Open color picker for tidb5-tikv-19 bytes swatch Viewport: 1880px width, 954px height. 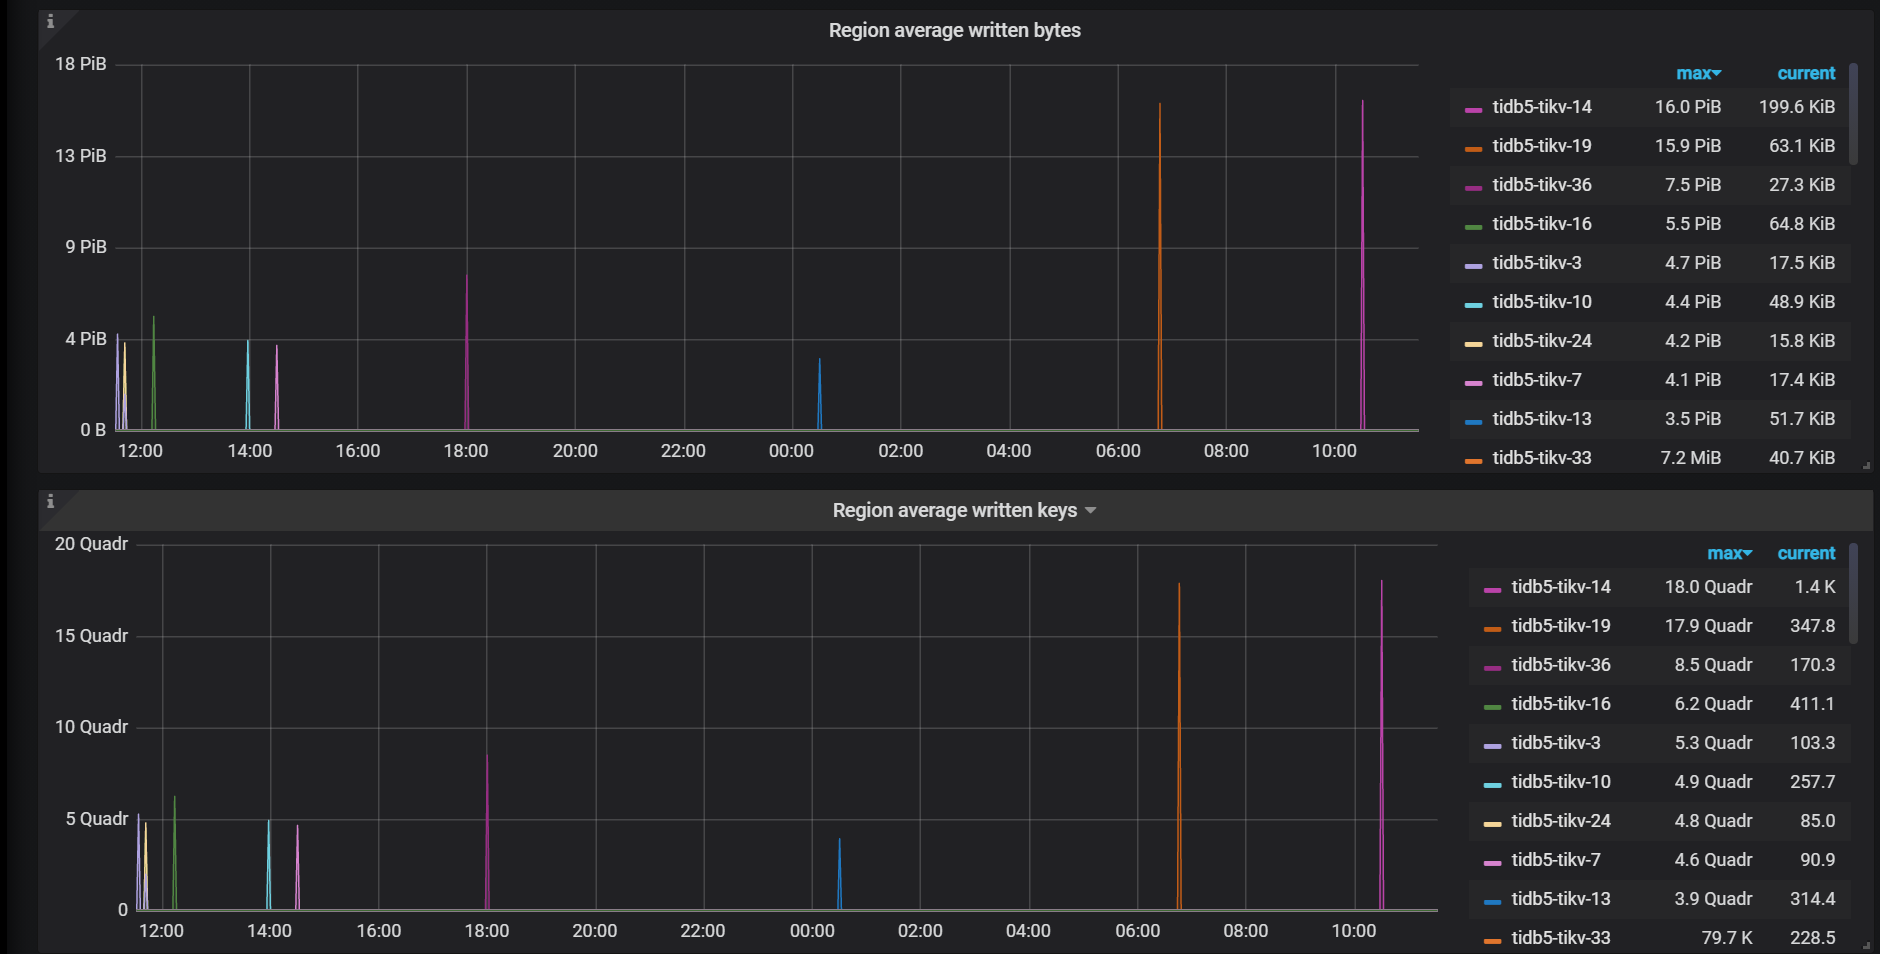pos(1473,149)
